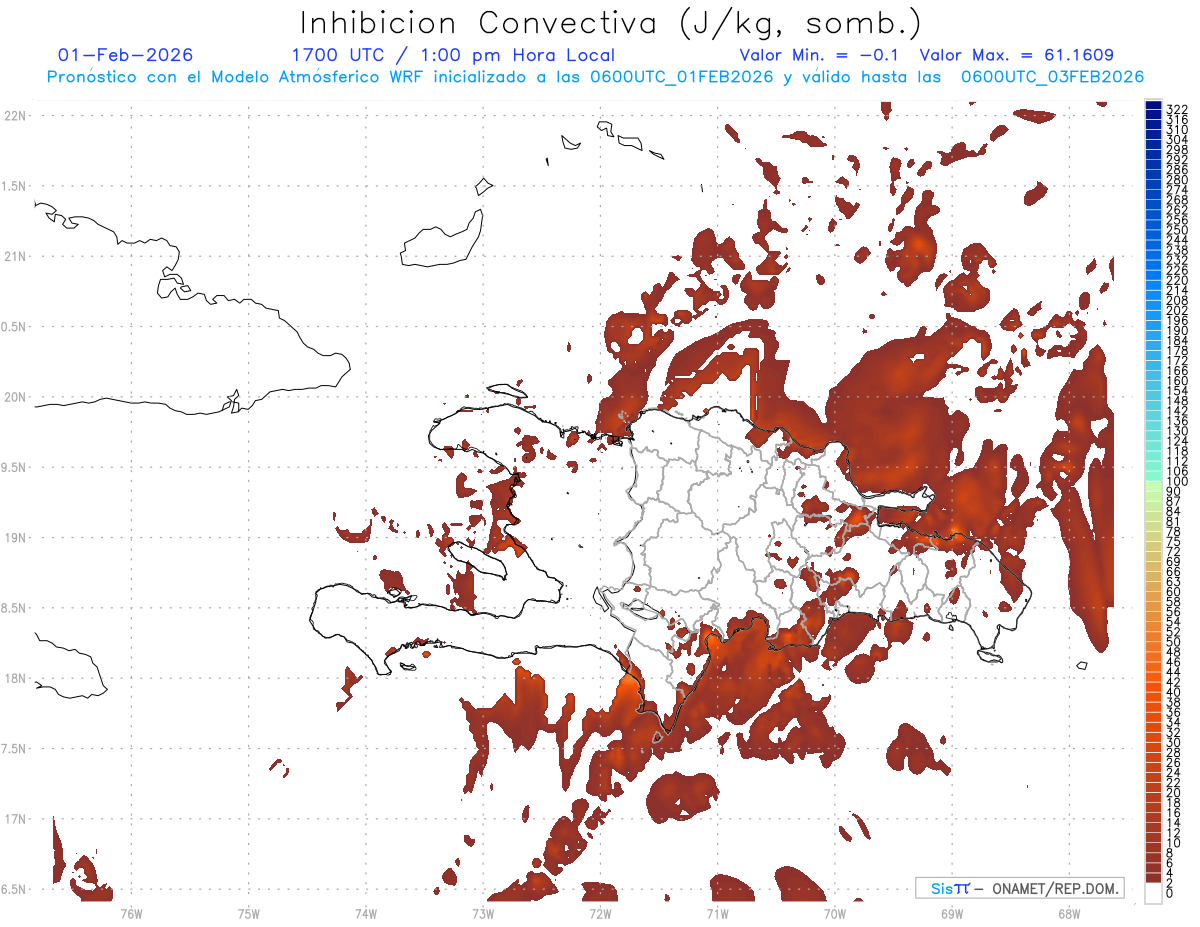This screenshot has height=927, width=1200.
Task: Click the 76W longitude label
Action: (131, 912)
